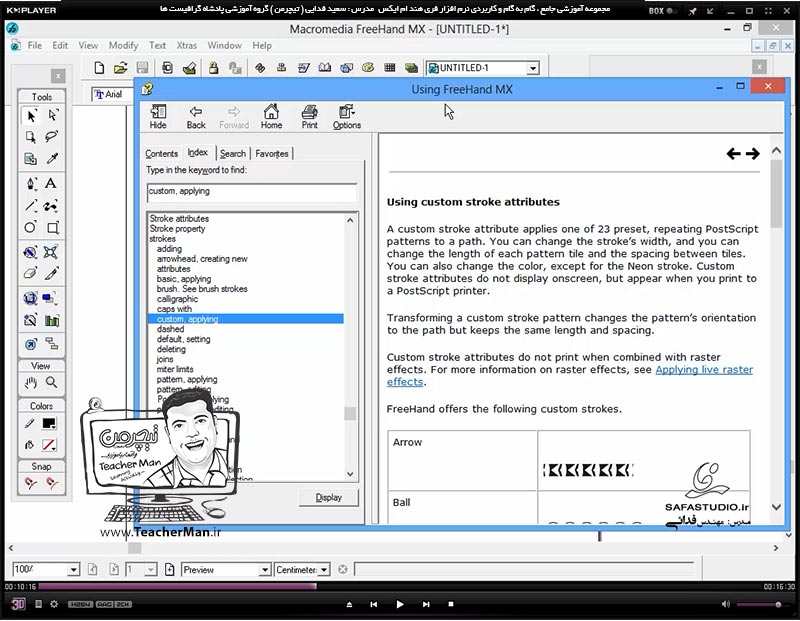This screenshot has width=800, height=621.
Task: Go to help Home page
Action: tap(271, 117)
